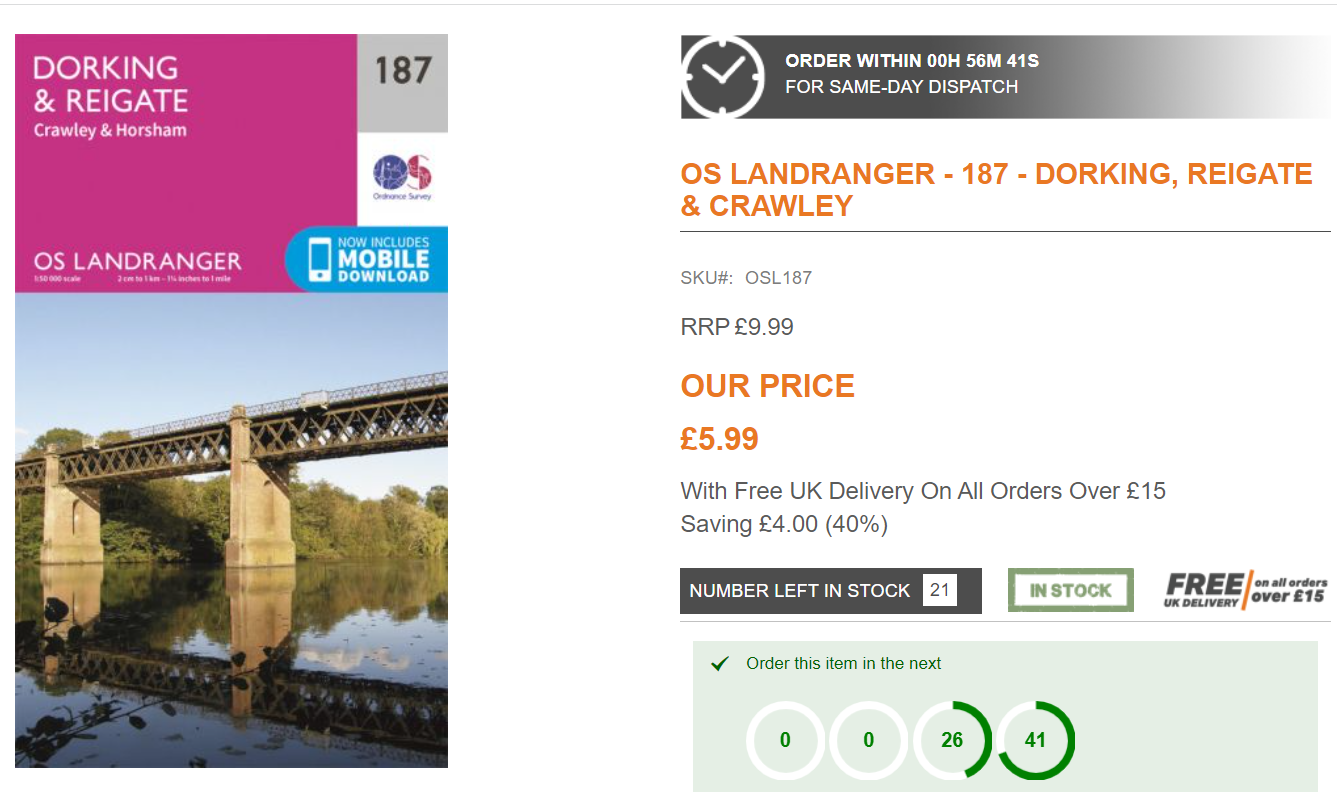The width and height of the screenshot is (1337, 792).
Task: Click the £5.99 our price text
Action: point(720,439)
